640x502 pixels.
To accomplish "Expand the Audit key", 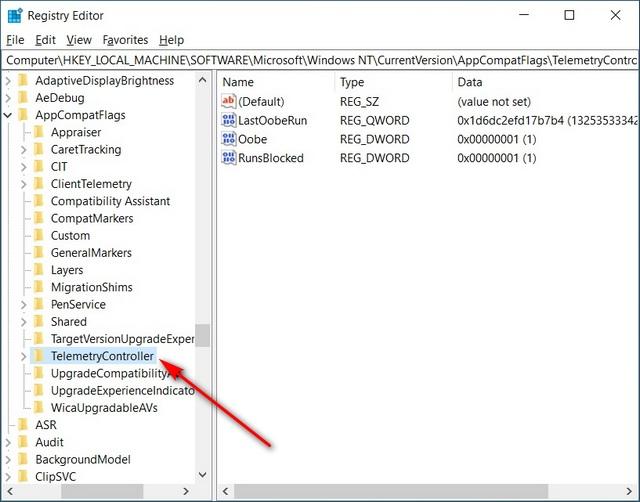I will click(x=8, y=442).
